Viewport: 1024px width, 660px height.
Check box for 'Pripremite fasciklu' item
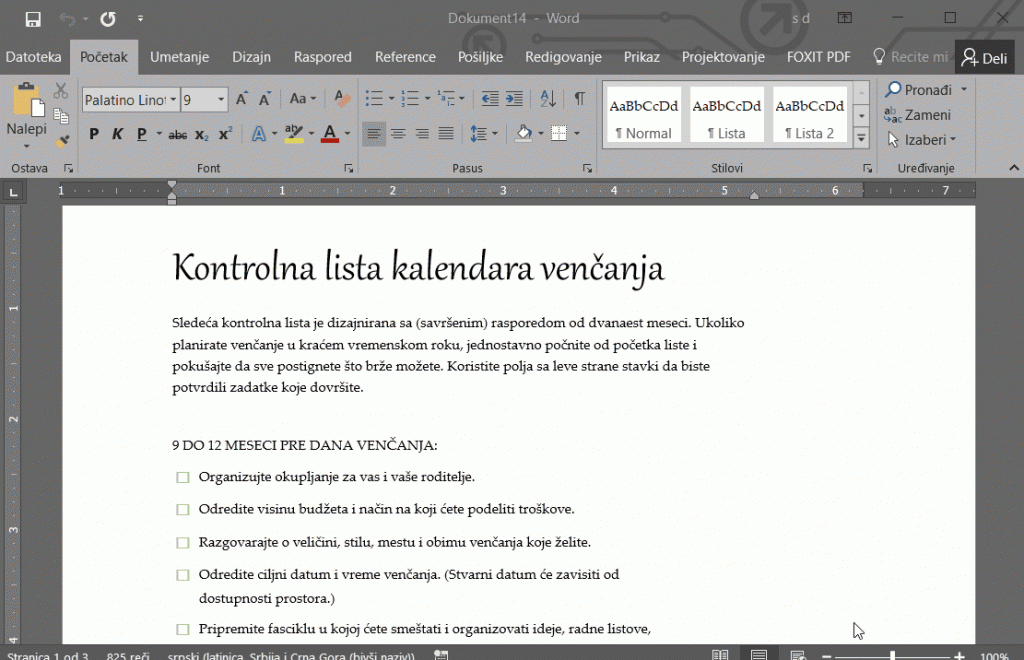(183, 629)
